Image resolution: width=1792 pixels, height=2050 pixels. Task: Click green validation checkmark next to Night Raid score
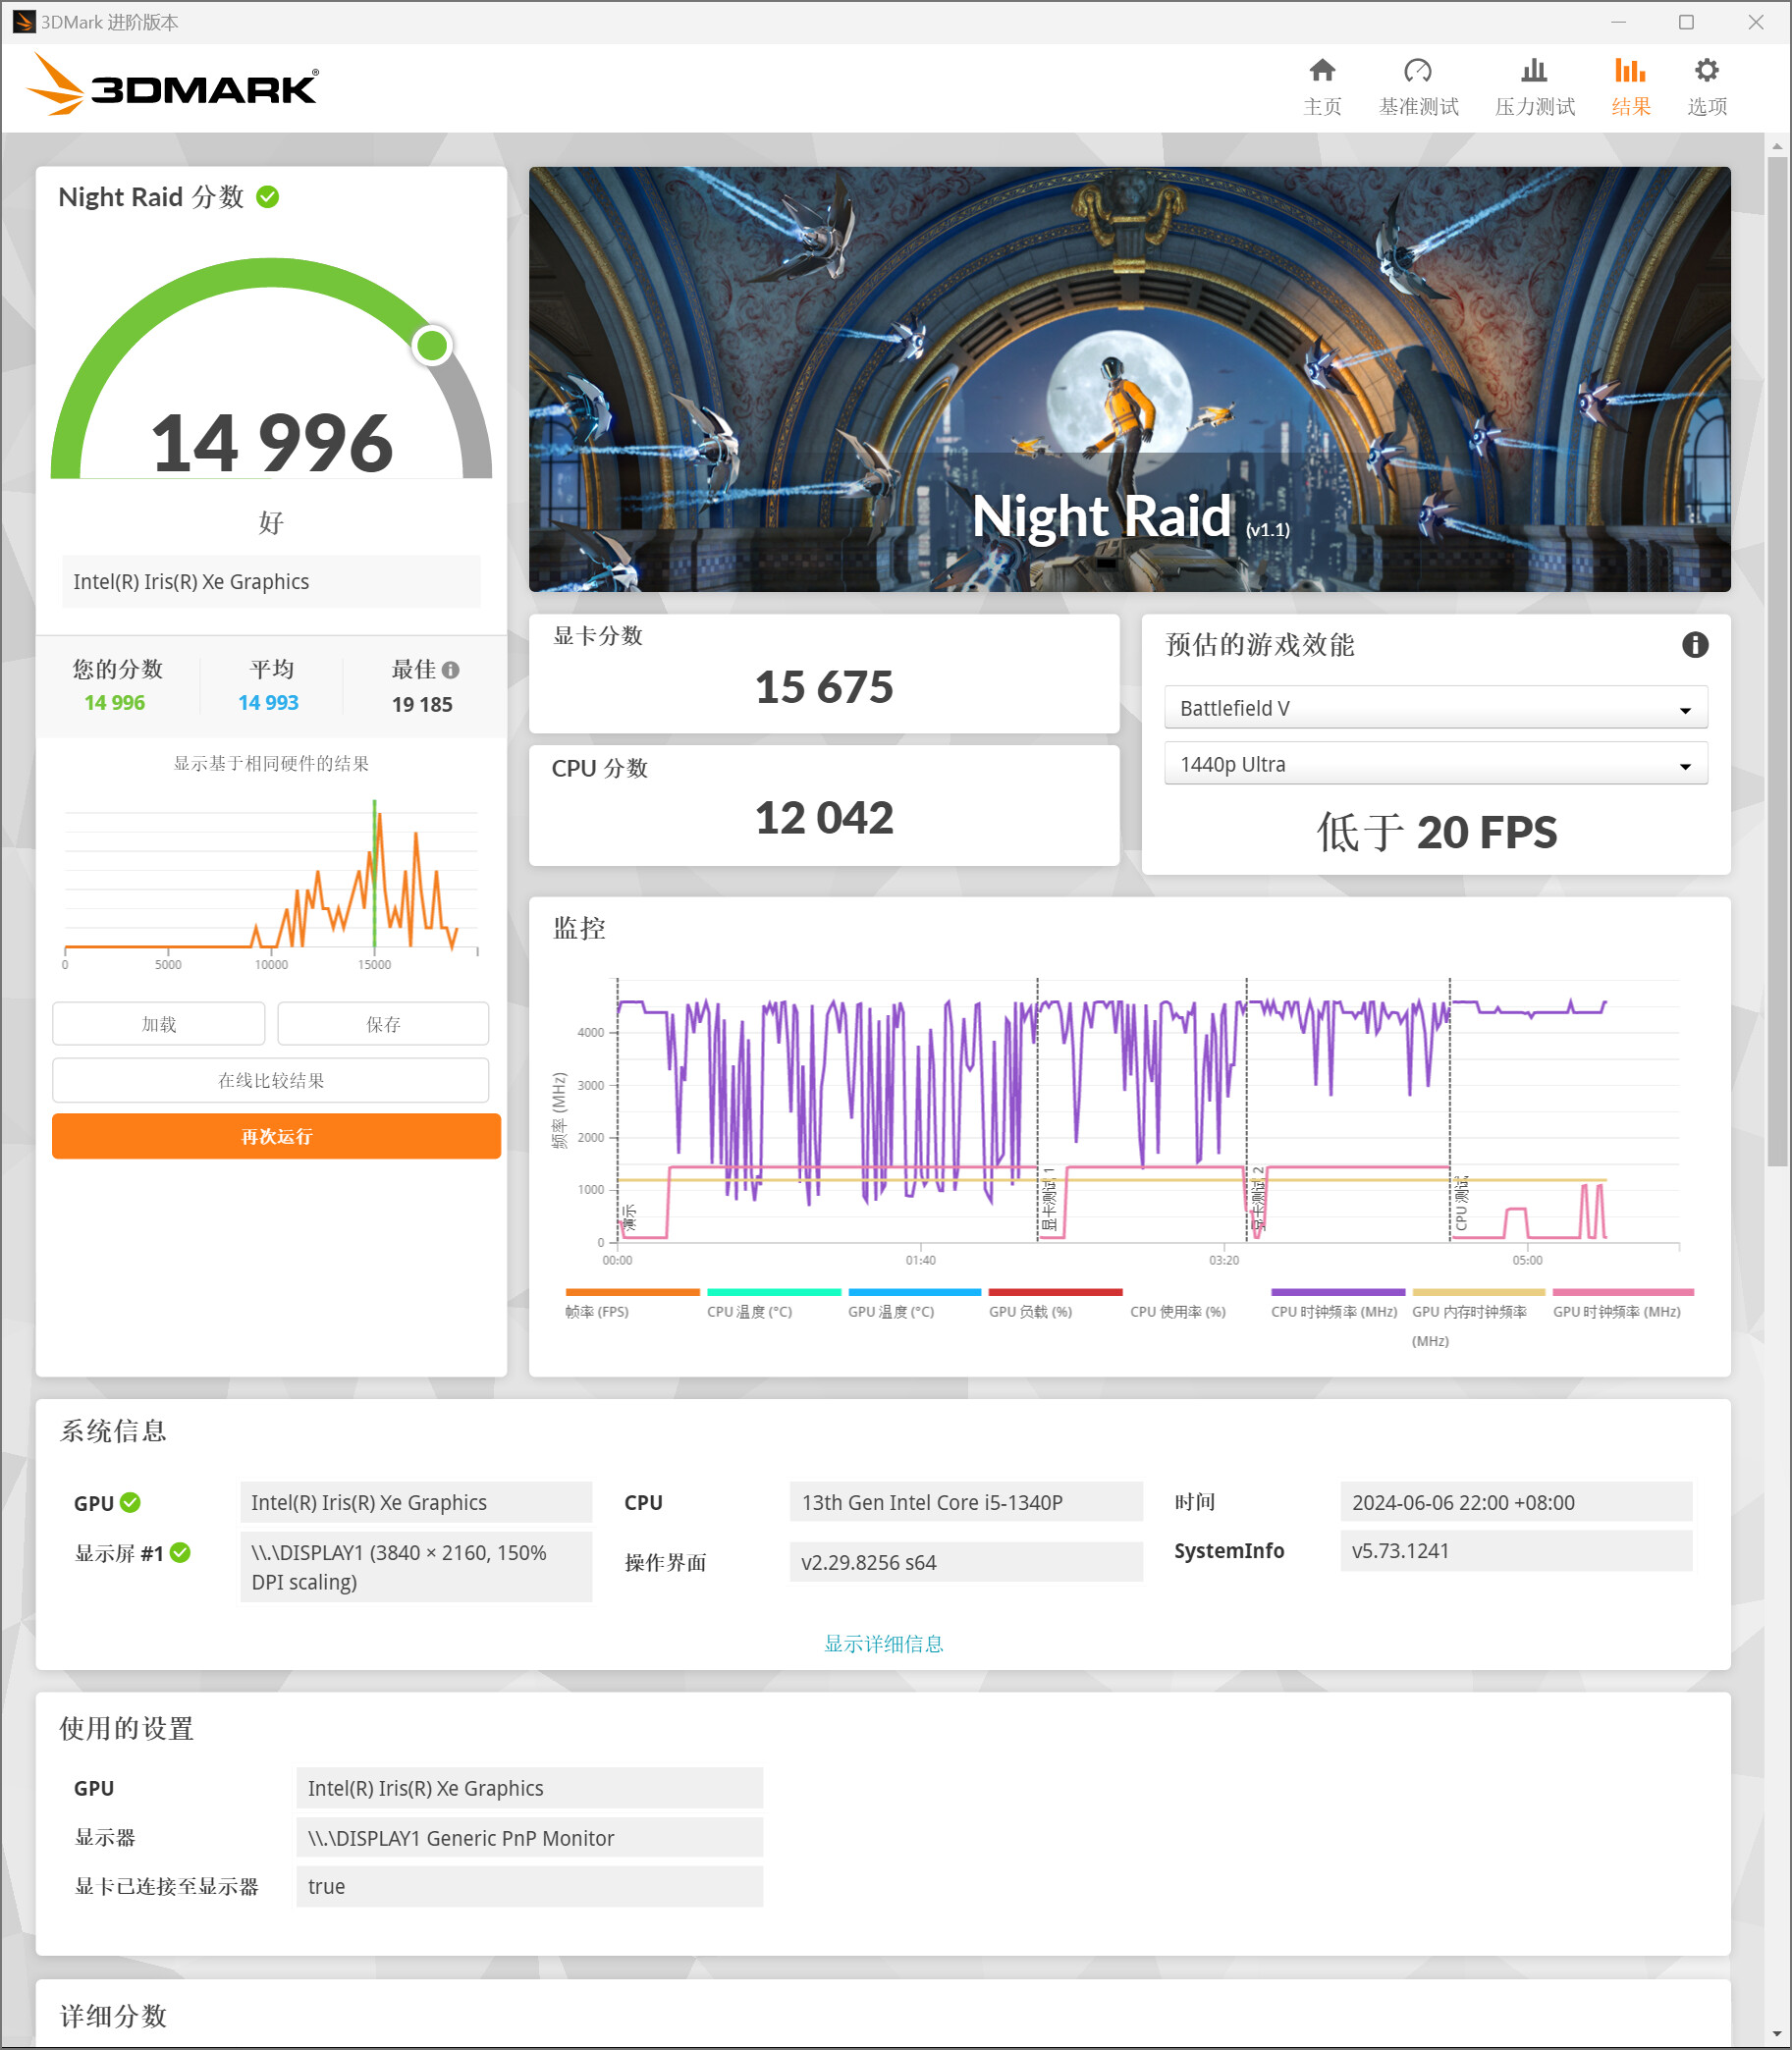point(268,197)
